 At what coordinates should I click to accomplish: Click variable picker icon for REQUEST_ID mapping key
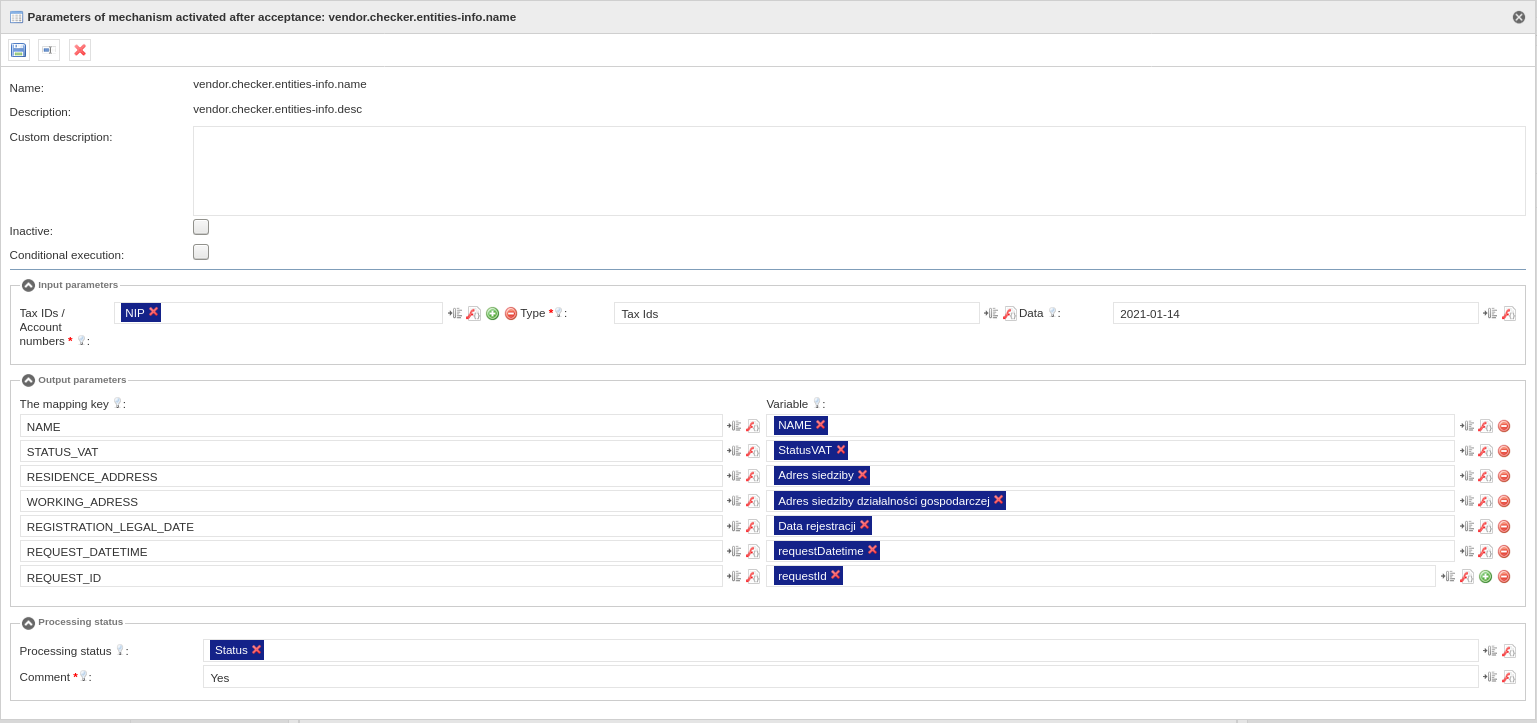[734, 576]
